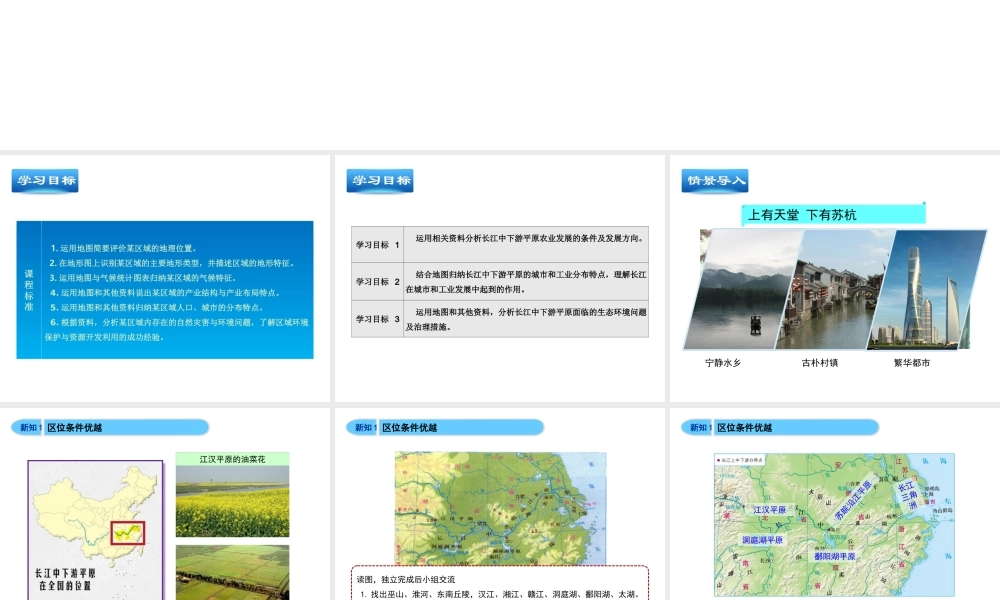The image size is (1000, 600).
Task: Select the green farmland aerial photo
Action: [x=232, y=573]
